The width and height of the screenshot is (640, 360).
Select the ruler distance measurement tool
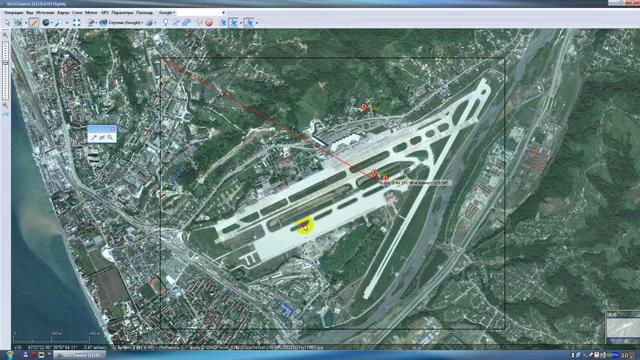33,23
